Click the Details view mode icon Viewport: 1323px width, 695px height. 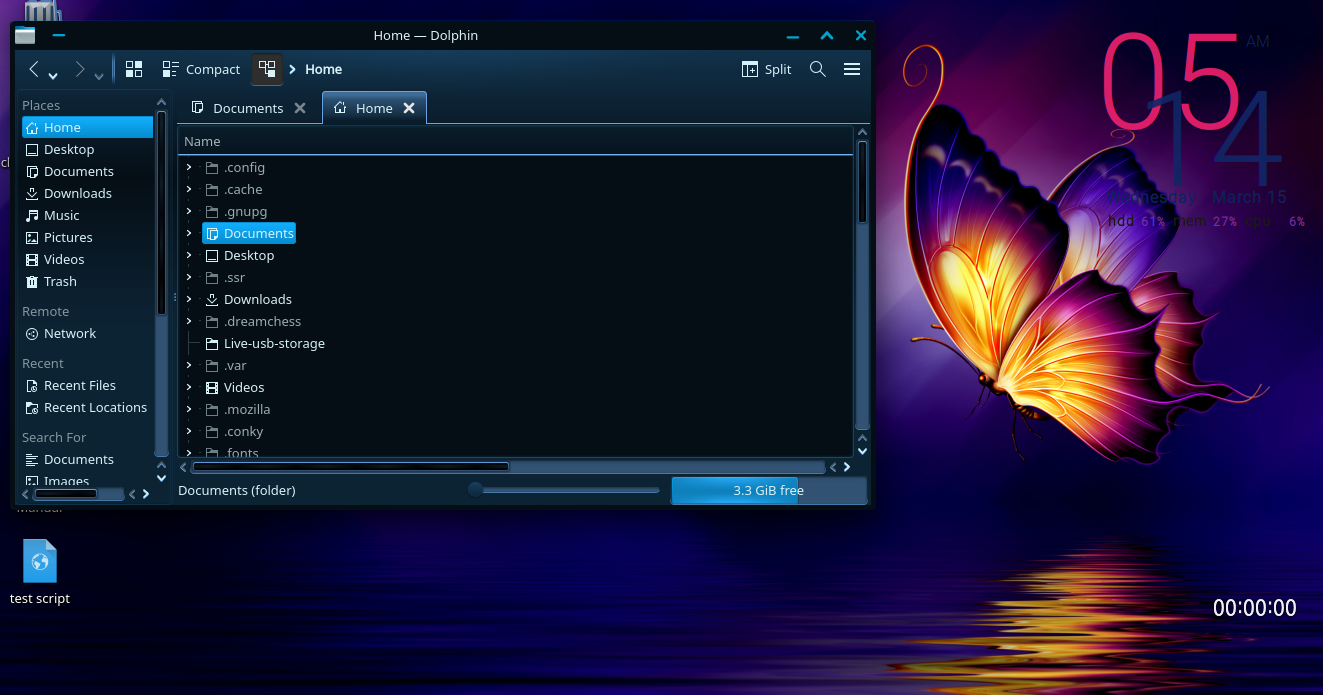click(x=267, y=69)
